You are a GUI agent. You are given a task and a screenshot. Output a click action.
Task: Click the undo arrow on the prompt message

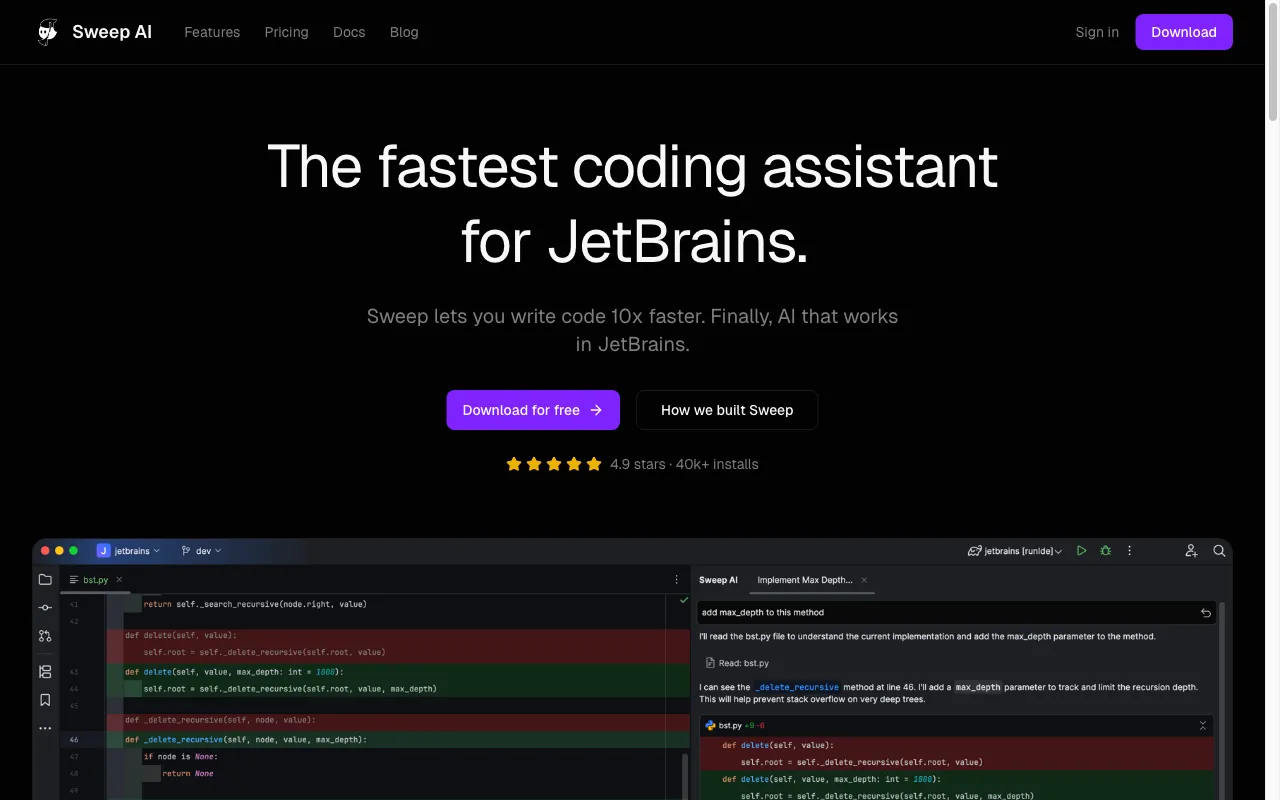point(1206,612)
